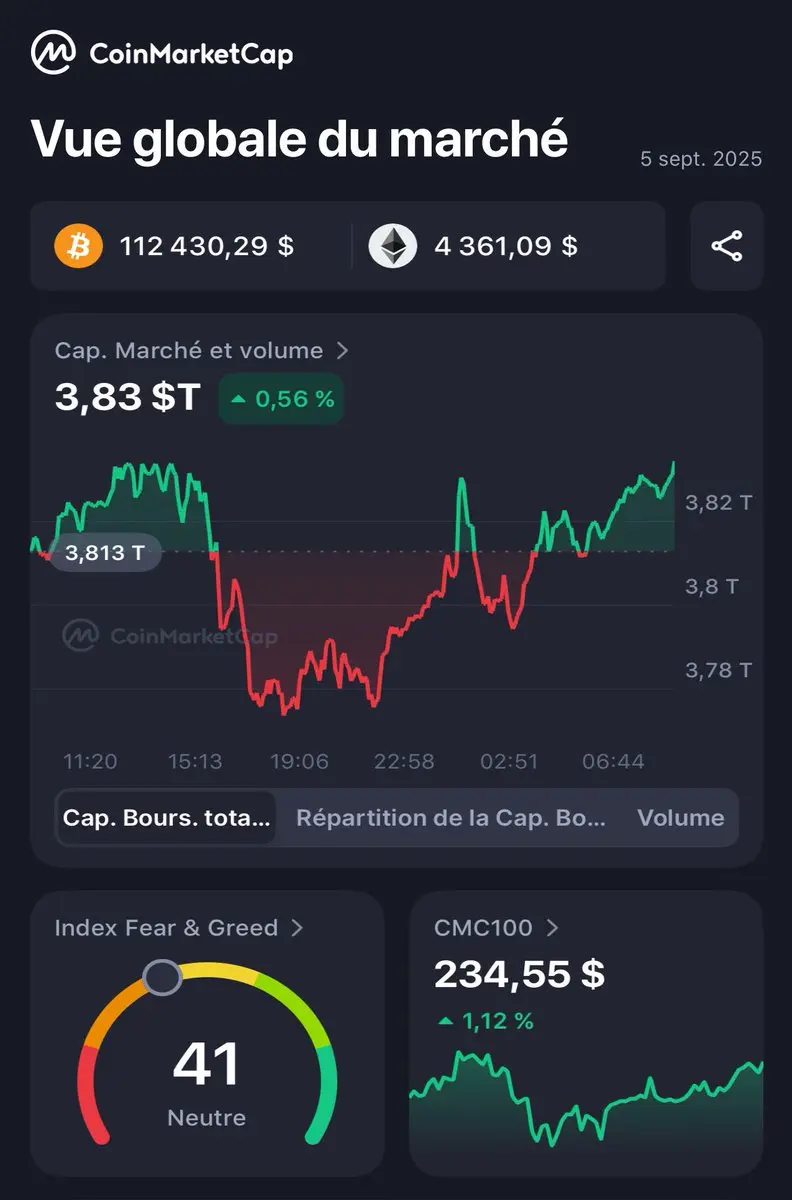Image resolution: width=792 pixels, height=1200 pixels.
Task: Click the CoinMarketCap logo icon
Action: [53, 53]
